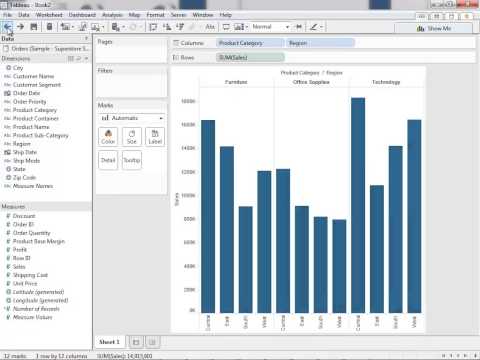
Task: Toggle the fix axes pin icon
Action: click(299, 27)
